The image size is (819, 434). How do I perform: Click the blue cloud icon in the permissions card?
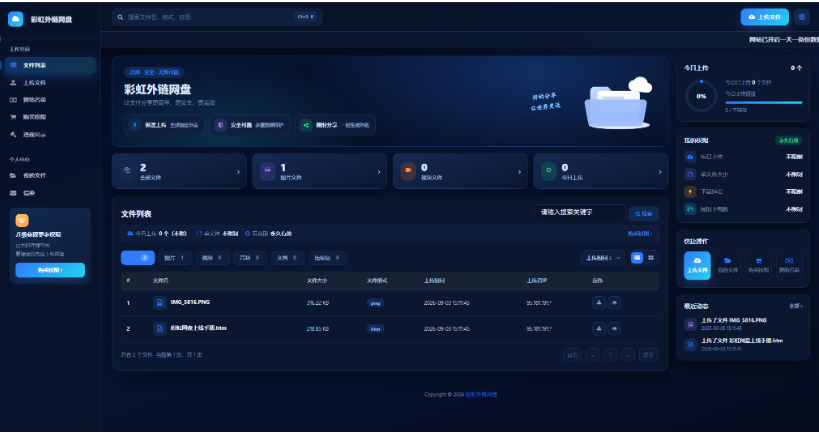tap(690, 157)
